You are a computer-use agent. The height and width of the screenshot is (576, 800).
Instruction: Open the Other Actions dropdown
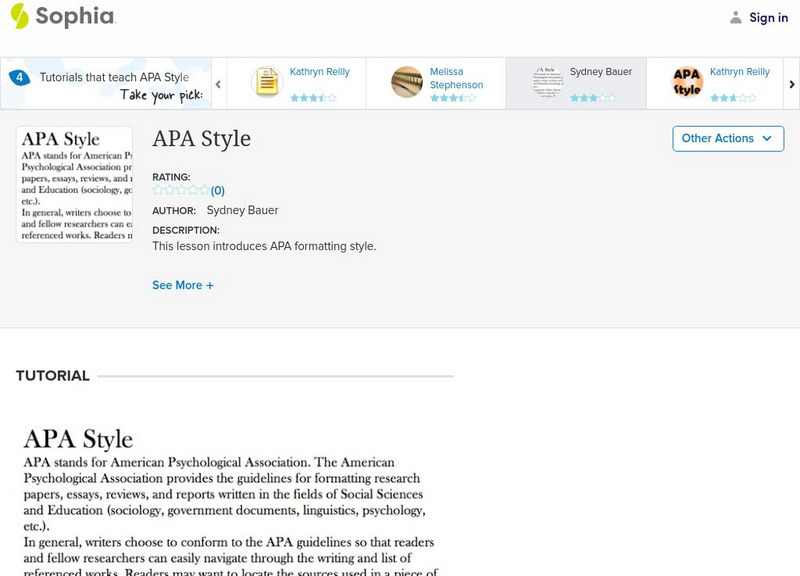click(x=727, y=138)
